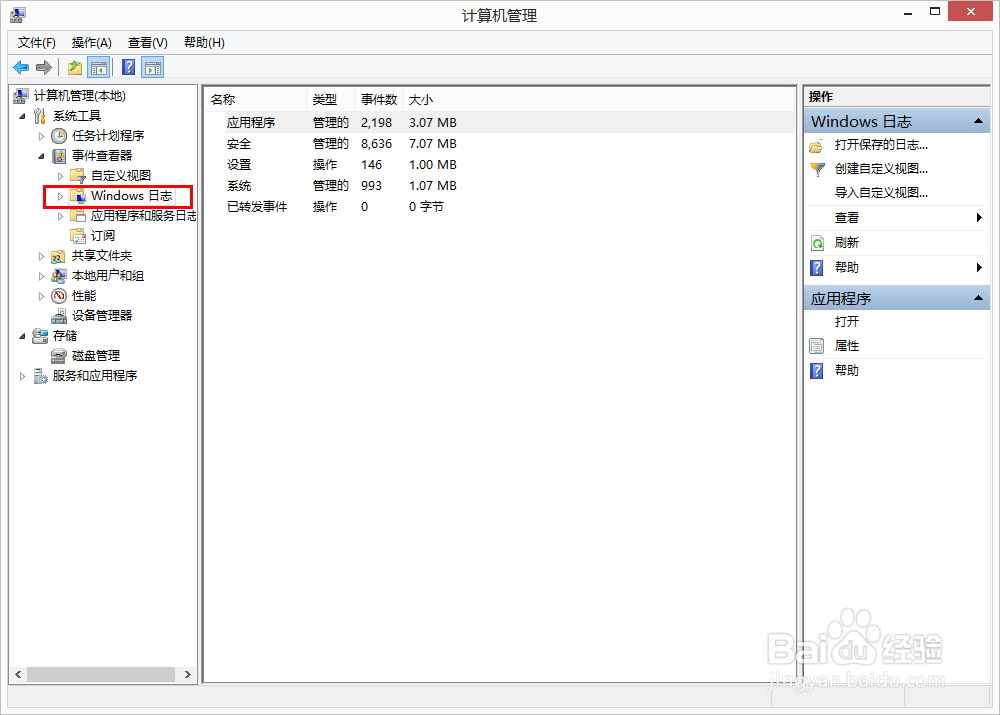Image resolution: width=1000 pixels, height=715 pixels.
Task: Click the 共享文件夹 icon
Action: 59,256
